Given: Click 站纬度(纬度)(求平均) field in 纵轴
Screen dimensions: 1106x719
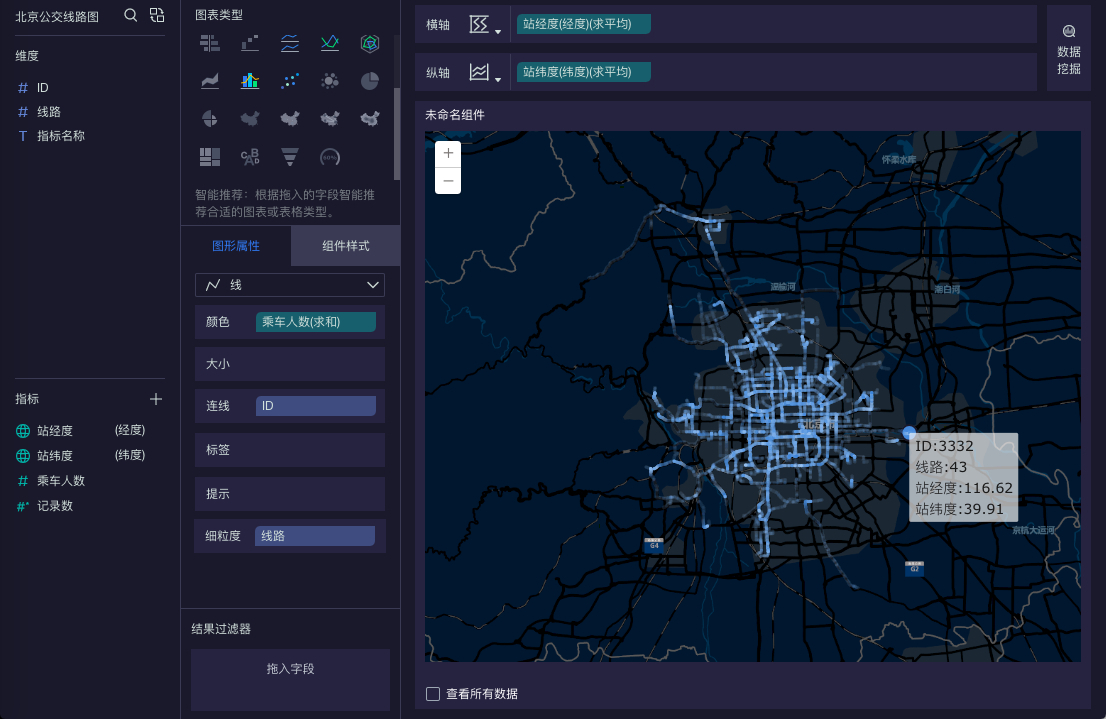Looking at the screenshot, I should (x=583, y=71).
